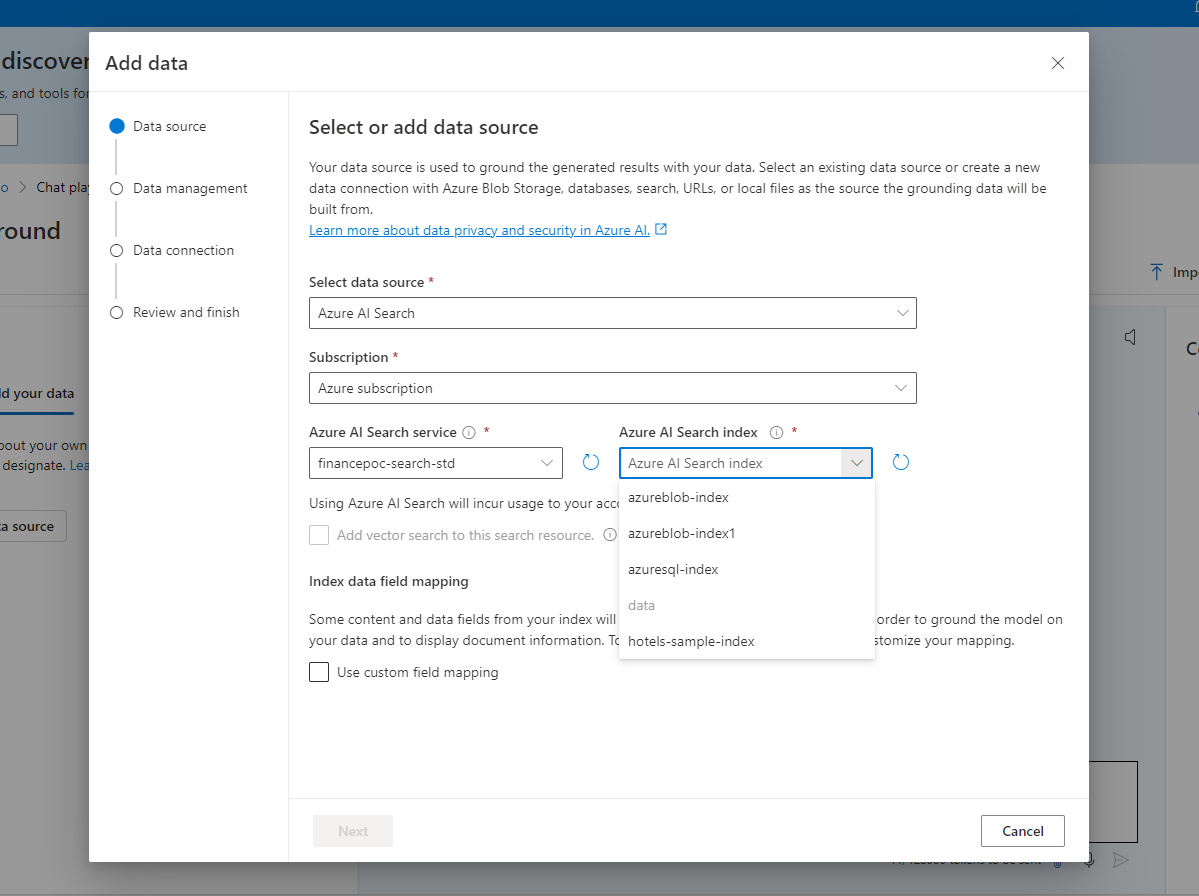The image size is (1199, 896).
Task: Tick Add vector search to this resource
Action: [319, 535]
